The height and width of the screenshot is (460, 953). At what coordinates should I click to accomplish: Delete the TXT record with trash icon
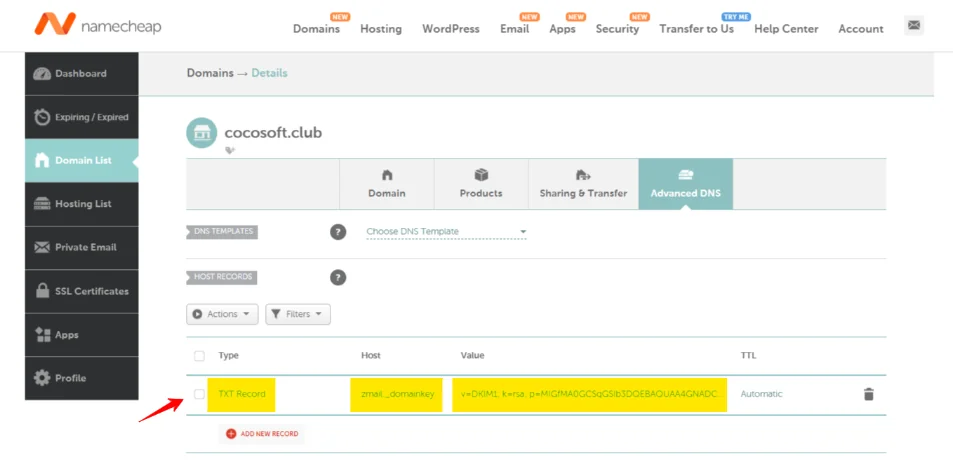869,394
